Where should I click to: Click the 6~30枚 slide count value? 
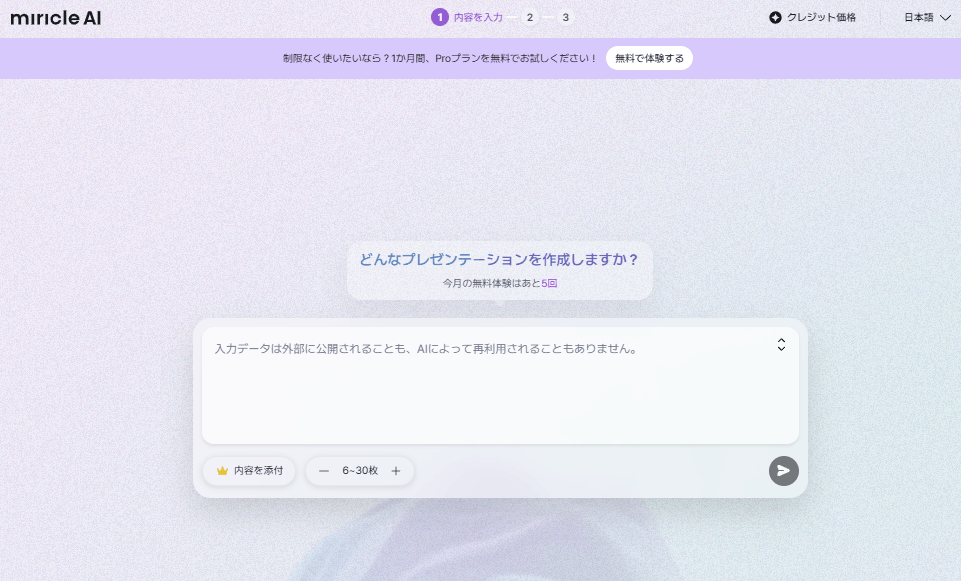point(360,471)
